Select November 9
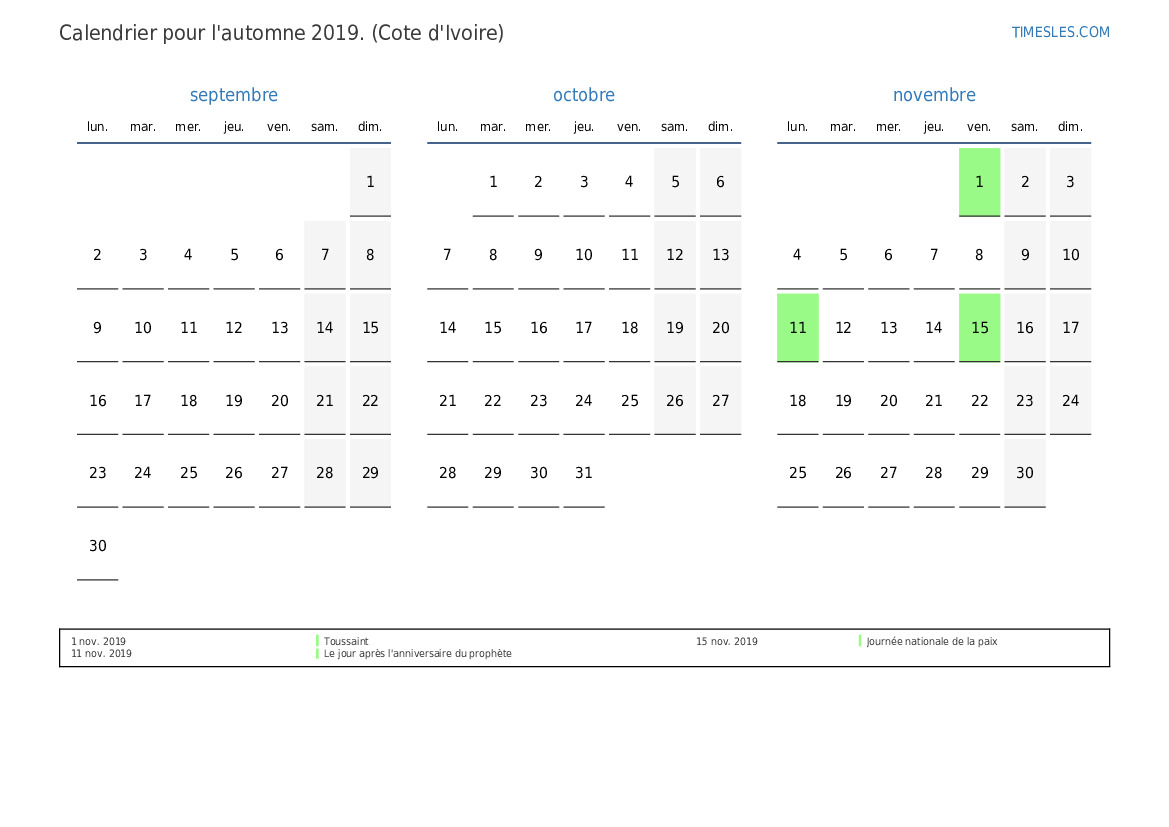 1025,255
